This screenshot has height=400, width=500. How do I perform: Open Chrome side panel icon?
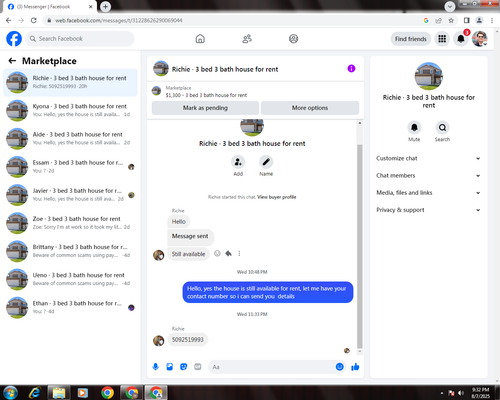[467, 20]
